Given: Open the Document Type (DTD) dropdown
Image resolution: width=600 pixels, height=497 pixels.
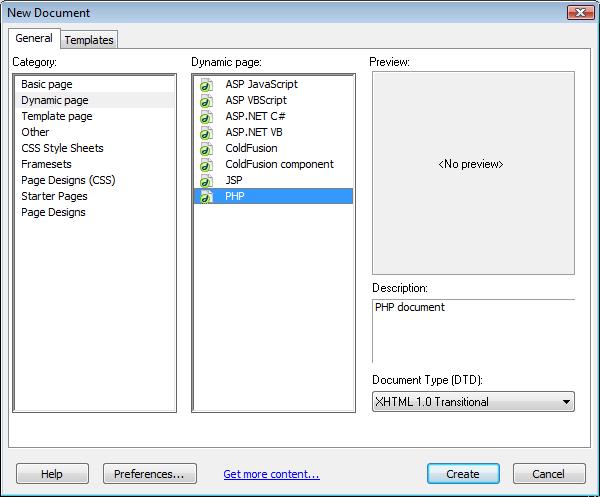Looking at the screenshot, I should tap(473, 402).
